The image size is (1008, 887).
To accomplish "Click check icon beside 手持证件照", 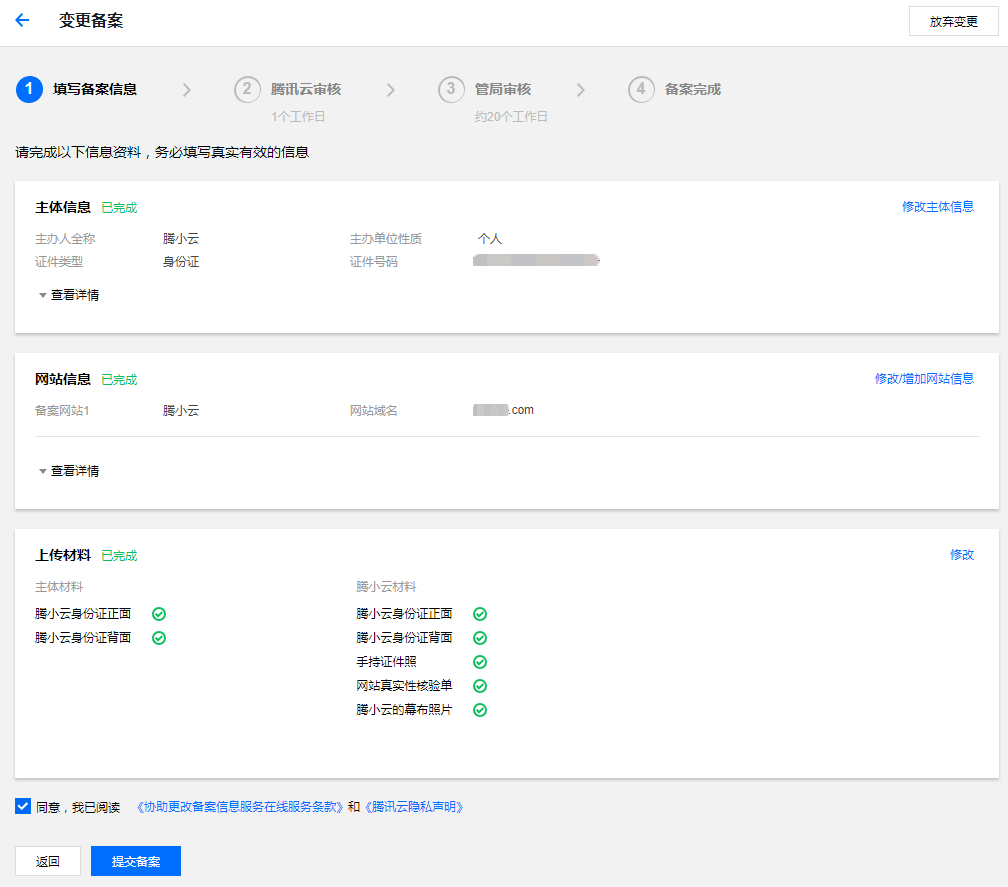I will click(480, 662).
